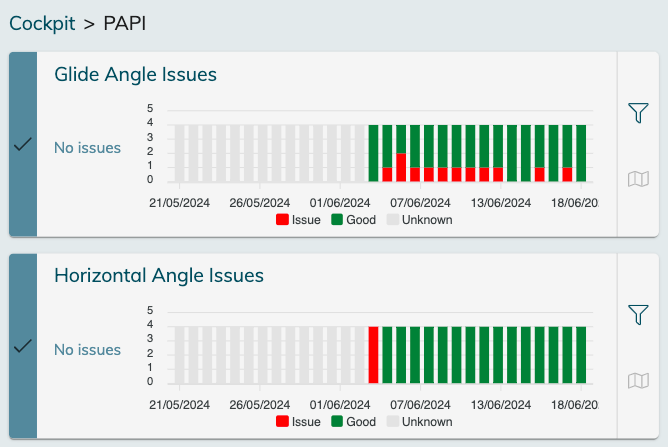Toggle Unknown legend in Horizontal Angle chart
This screenshot has height=447, width=668.
click(x=419, y=422)
